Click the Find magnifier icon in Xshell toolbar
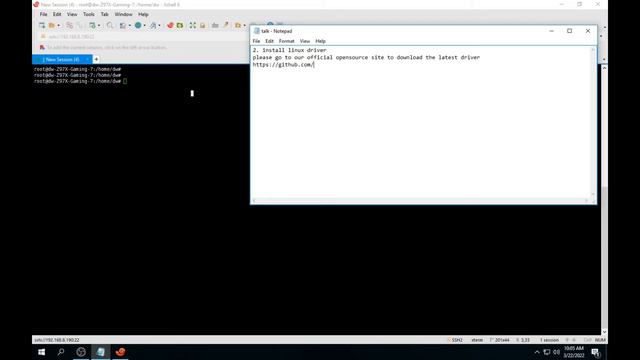The height and width of the screenshot is (360, 640). click(110, 25)
